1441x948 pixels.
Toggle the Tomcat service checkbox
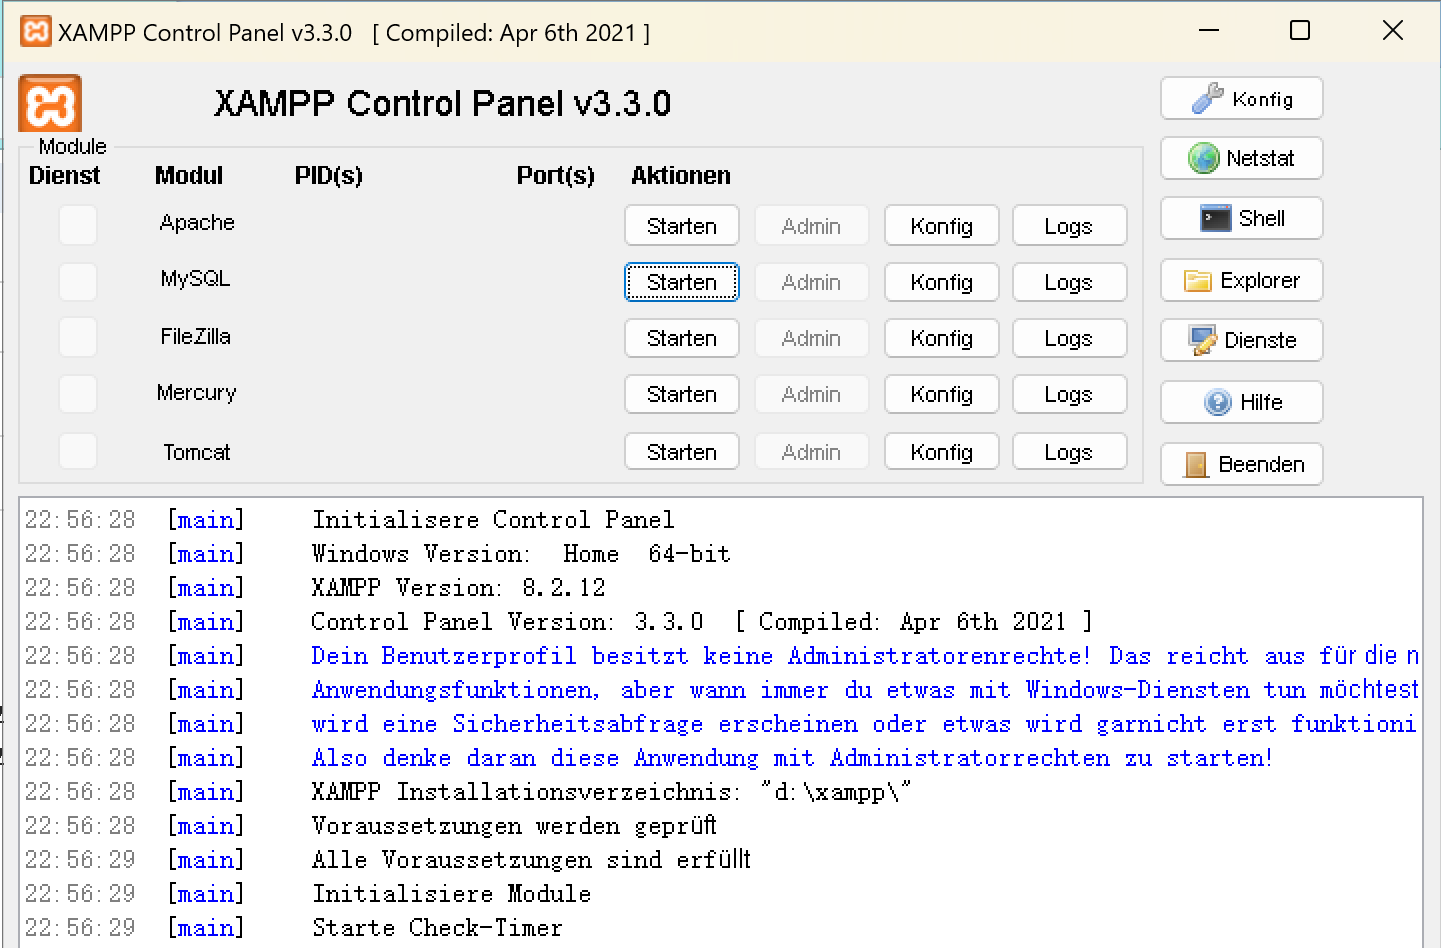pos(78,451)
